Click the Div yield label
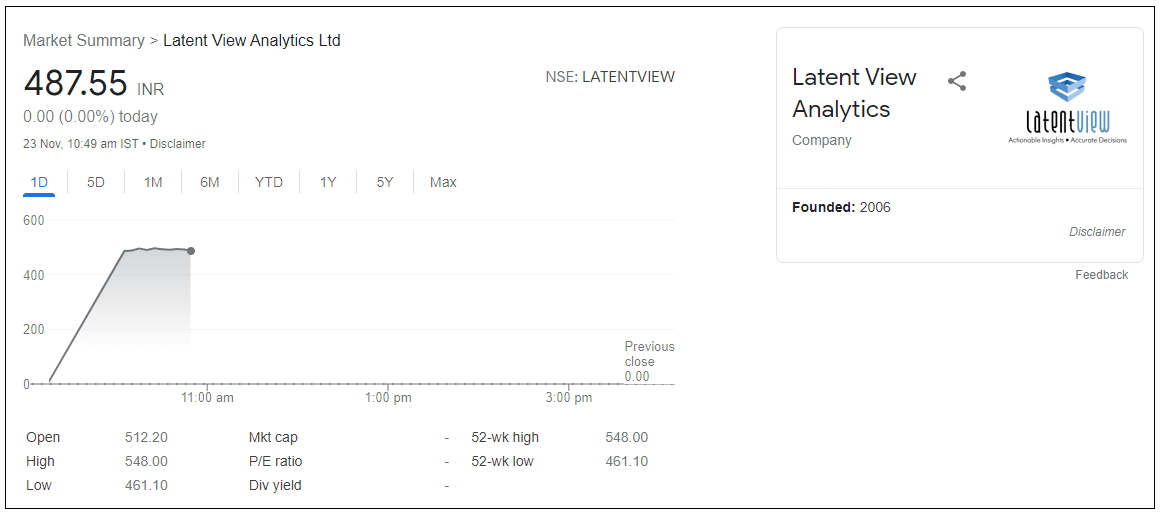The image size is (1160, 515). pos(275,485)
